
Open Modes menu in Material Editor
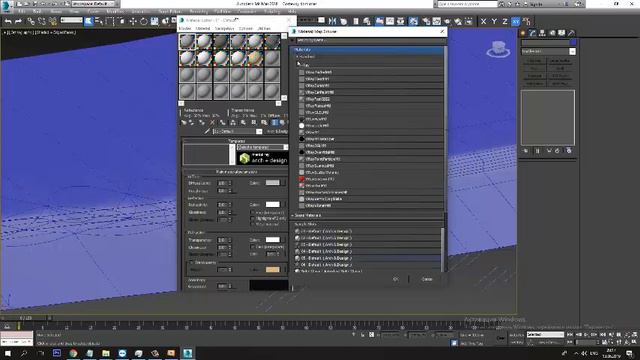click(185, 29)
